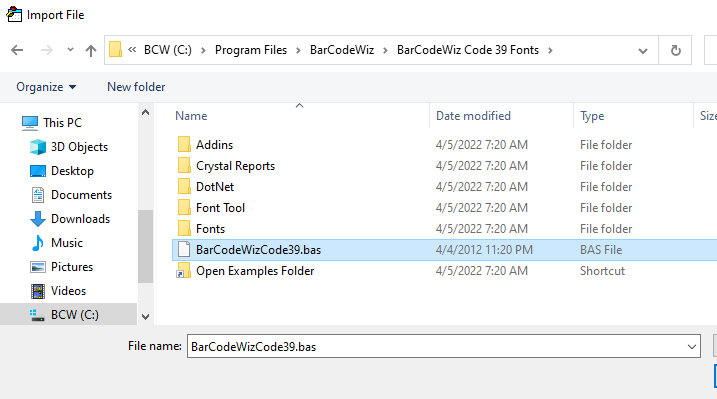The width and height of the screenshot is (717, 399).
Task: Click the Crystal Reports folder icon
Action: (x=184, y=165)
